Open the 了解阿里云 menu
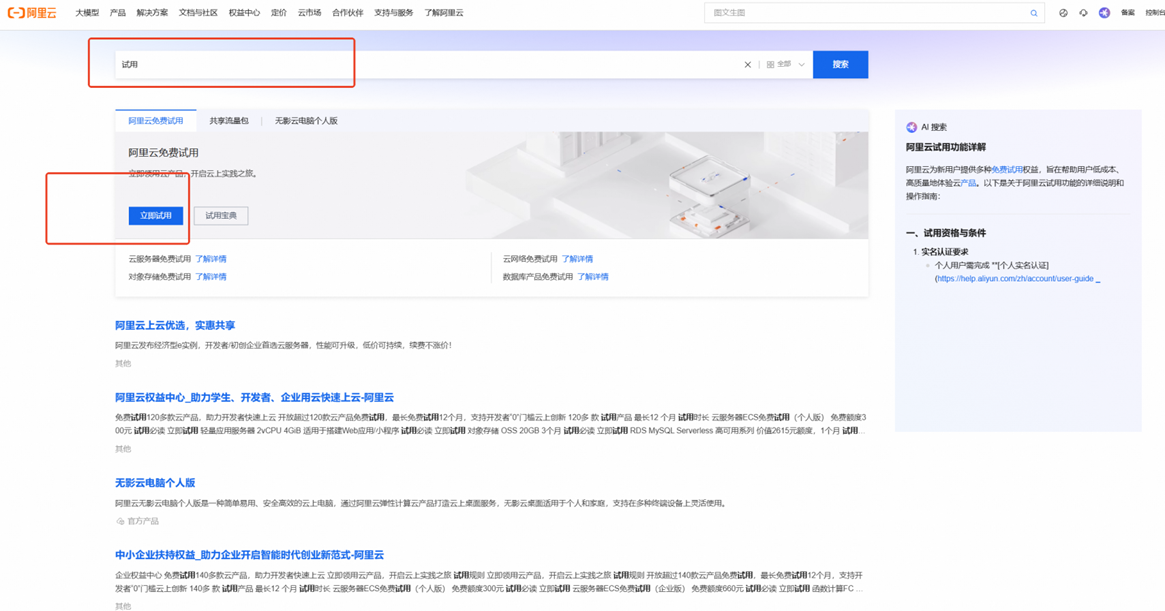The width and height of the screenshot is (1165, 611). (x=444, y=13)
